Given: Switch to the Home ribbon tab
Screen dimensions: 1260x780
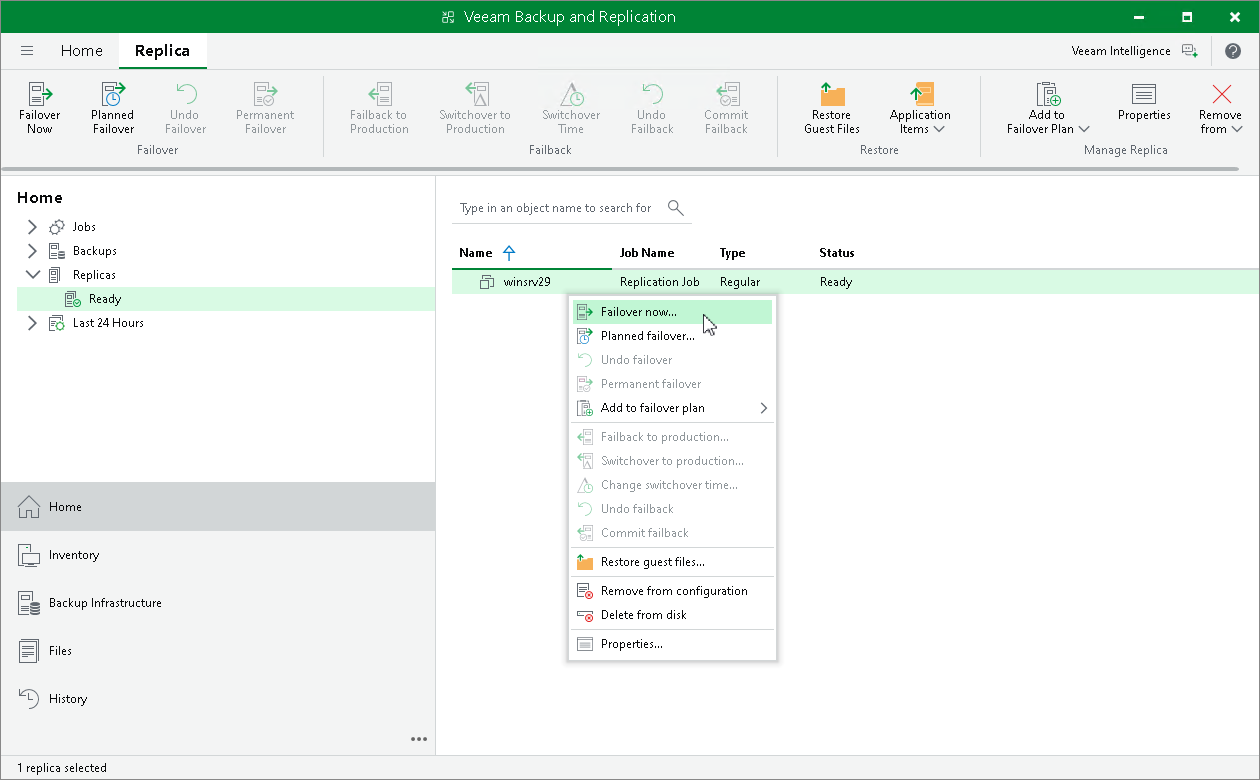Looking at the screenshot, I should (81, 51).
